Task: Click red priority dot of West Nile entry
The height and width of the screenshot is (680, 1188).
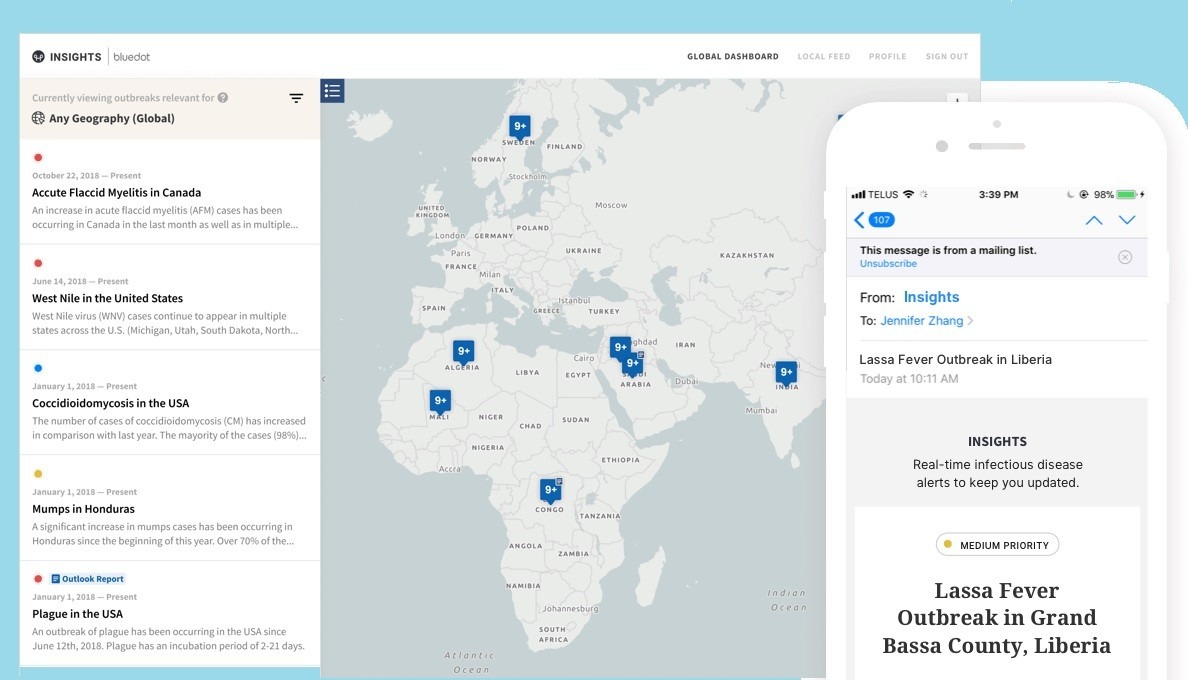Action: tap(38, 263)
